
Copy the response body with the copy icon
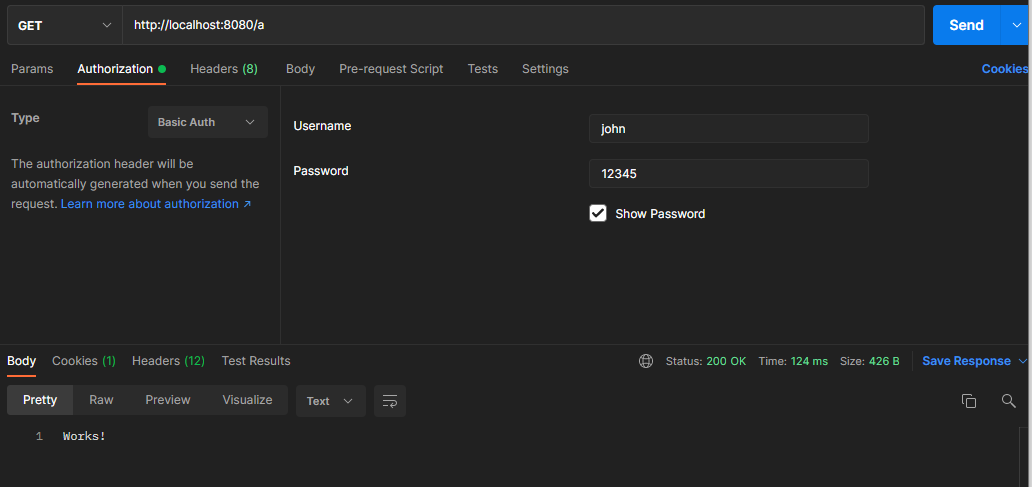tap(969, 401)
